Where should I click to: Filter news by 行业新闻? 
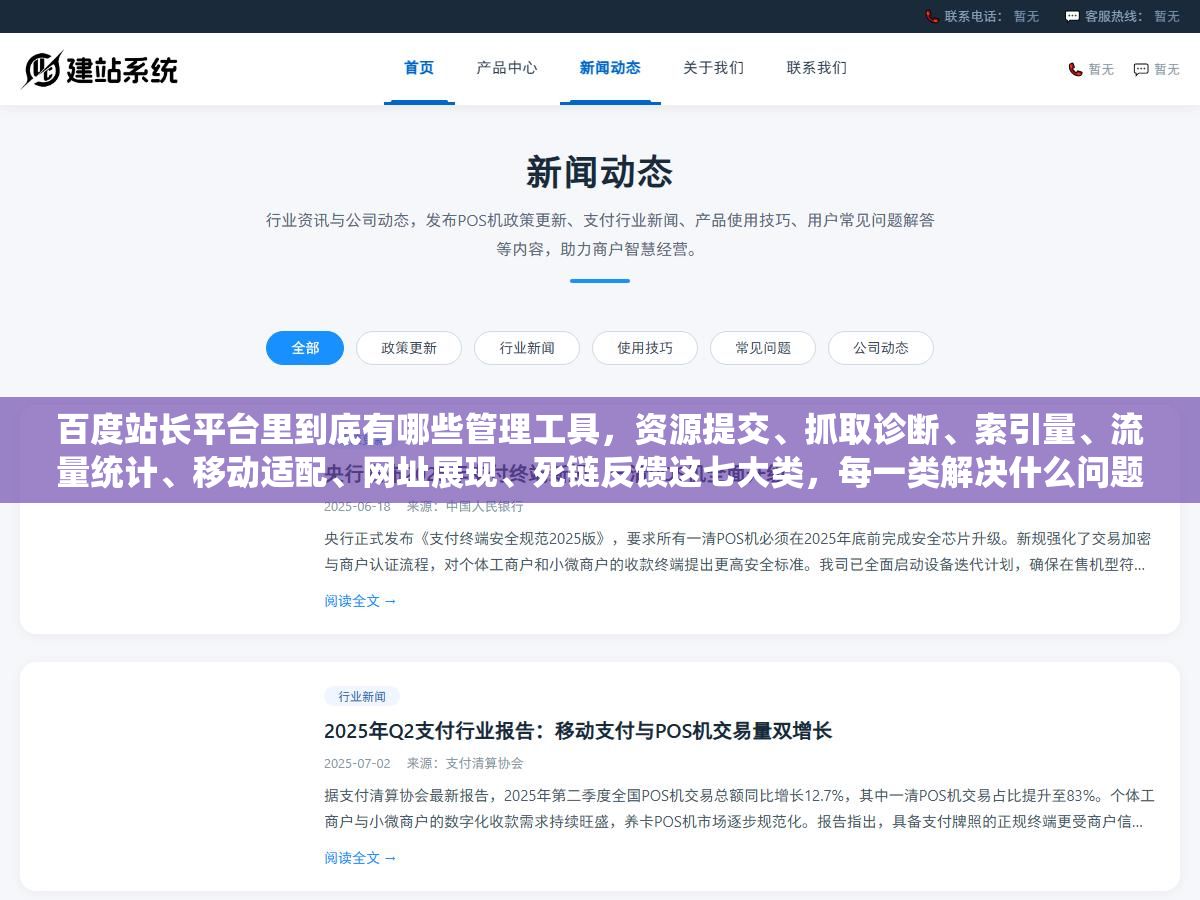pos(527,348)
